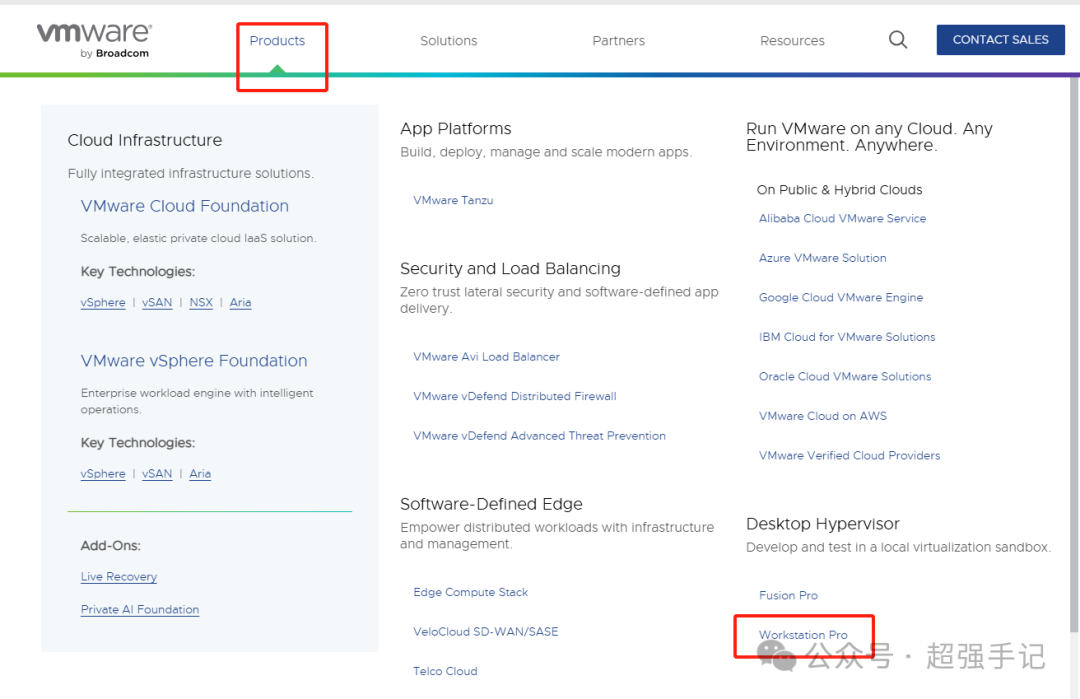This screenshot has width=1080, height=699.
Task: Open the Live Recovery add-on
Action: [x=118, y=576]
